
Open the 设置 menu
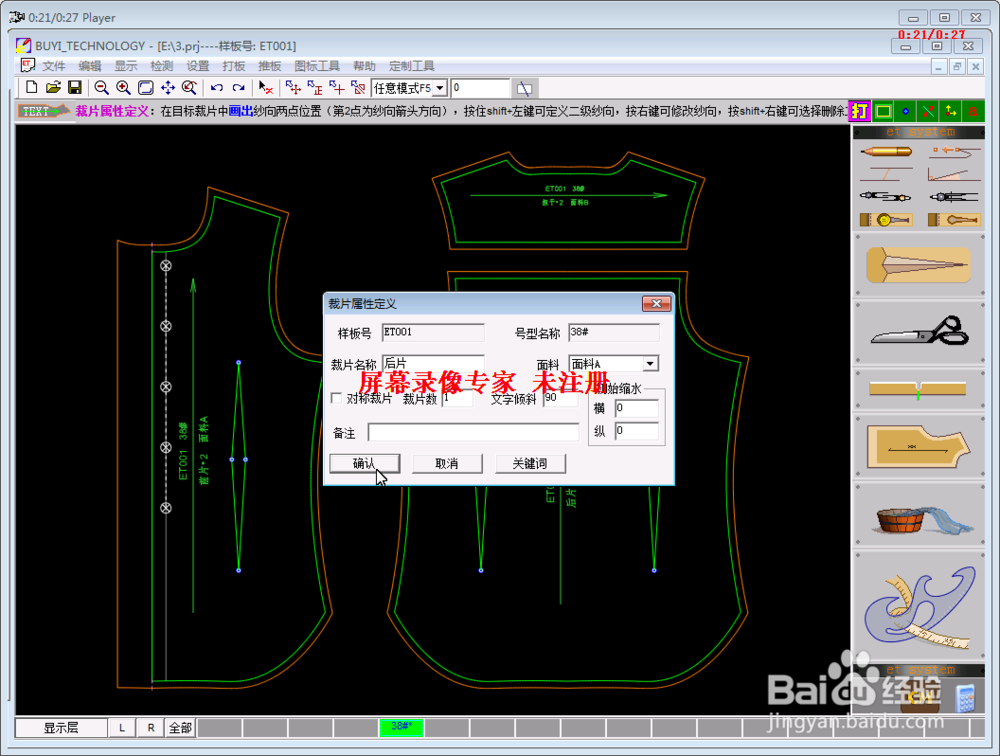[198, 66]
